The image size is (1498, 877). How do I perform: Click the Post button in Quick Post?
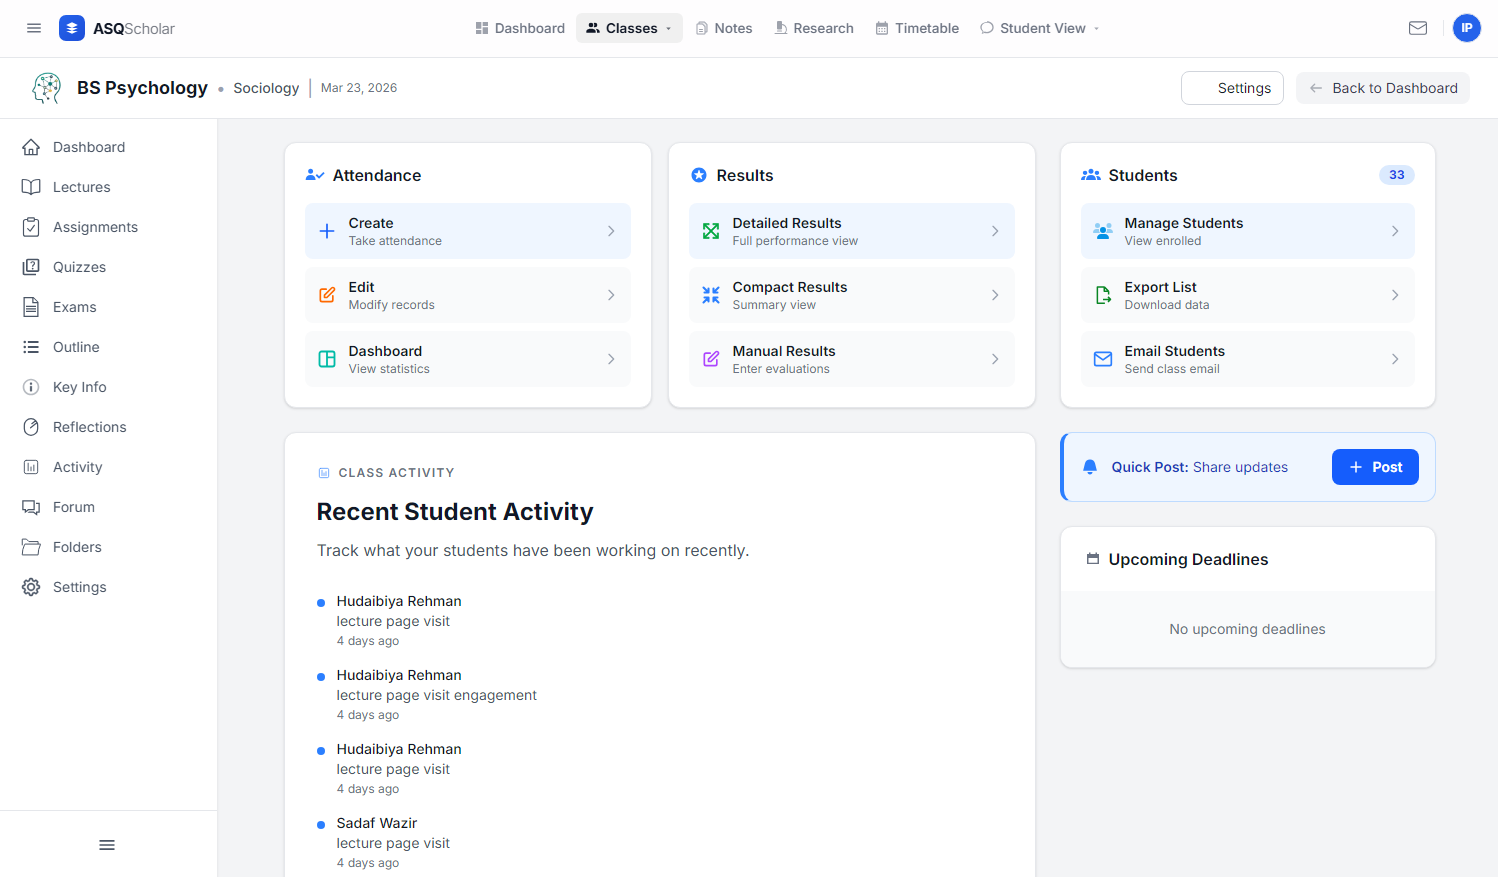click(x=1375, y=467)
